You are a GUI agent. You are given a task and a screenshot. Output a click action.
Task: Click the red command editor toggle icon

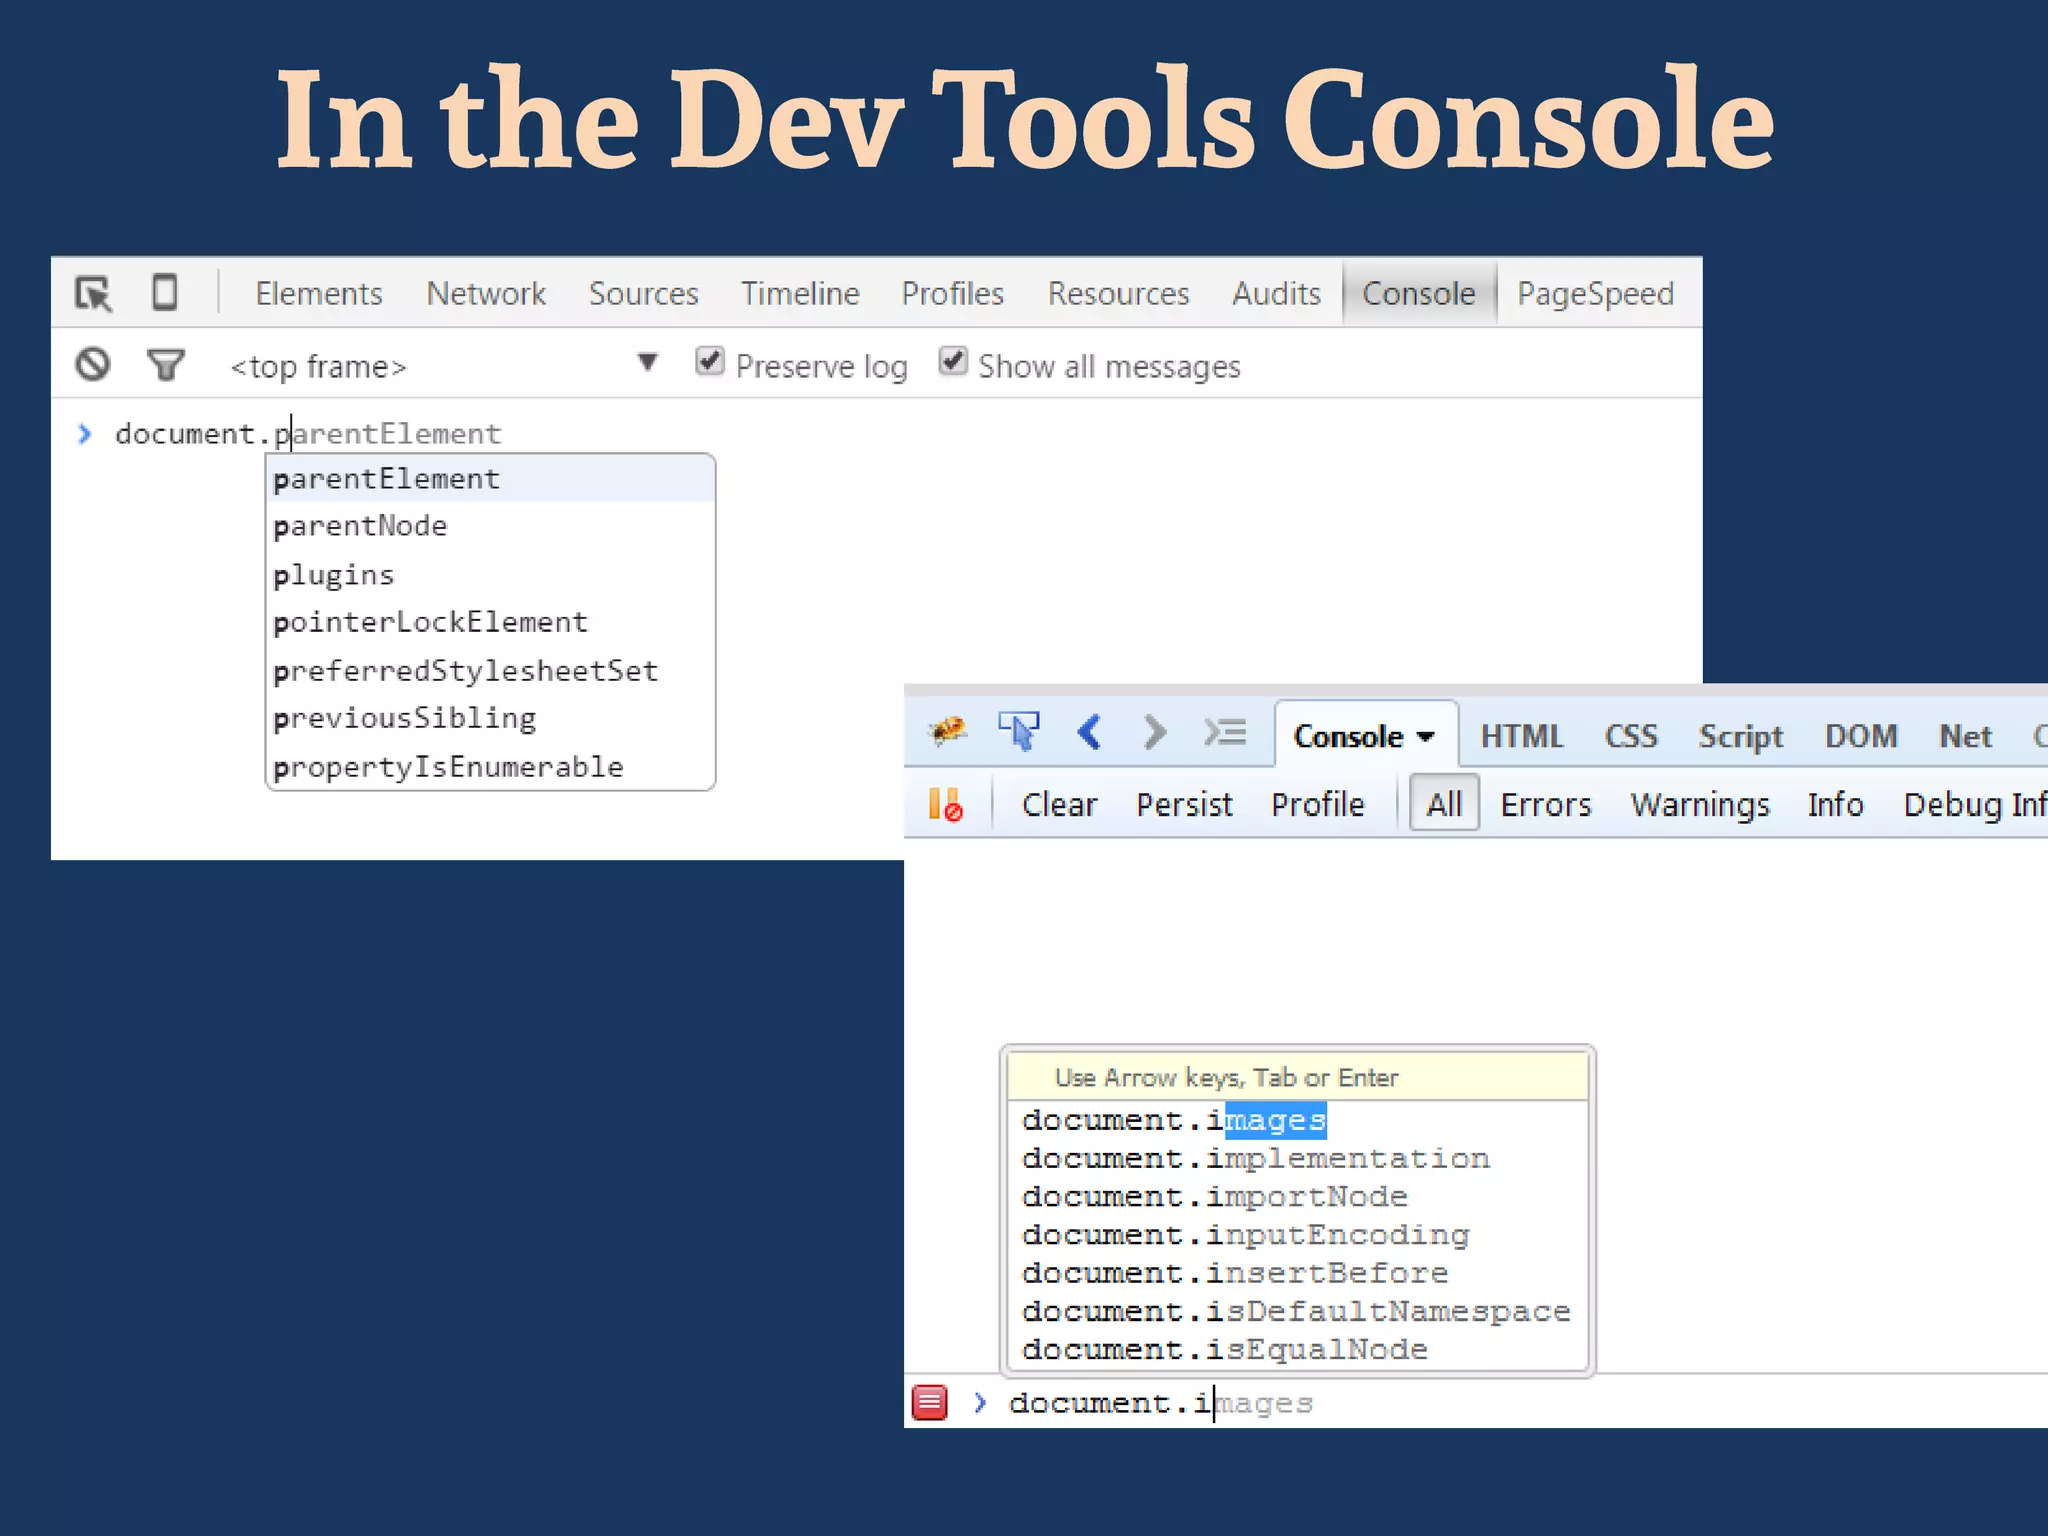929,1403
